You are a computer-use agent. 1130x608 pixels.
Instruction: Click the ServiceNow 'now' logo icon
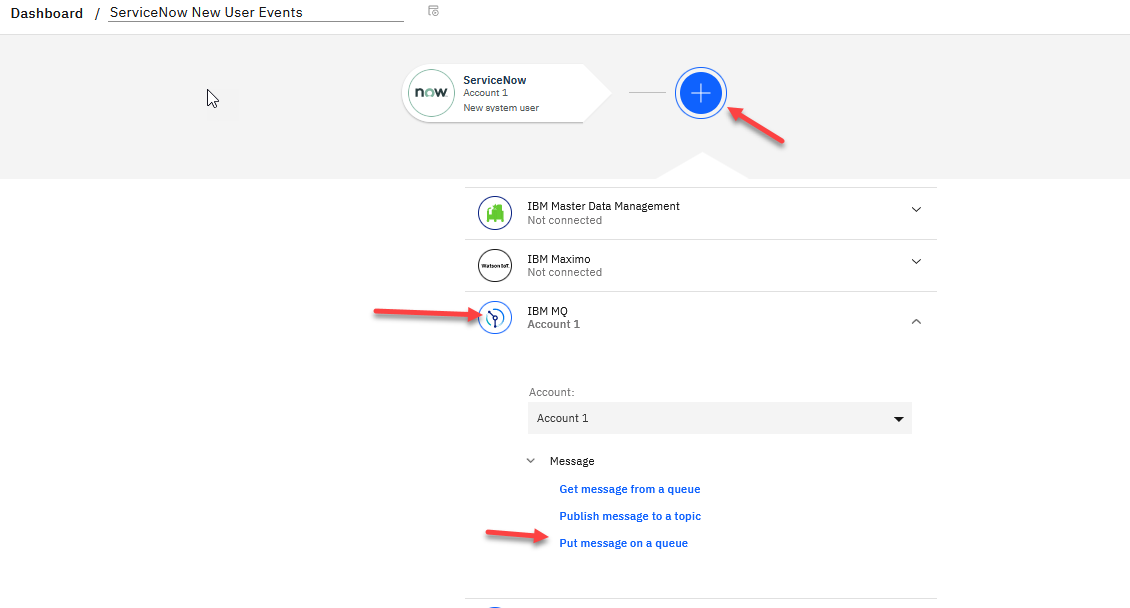(x=431, y=93)
